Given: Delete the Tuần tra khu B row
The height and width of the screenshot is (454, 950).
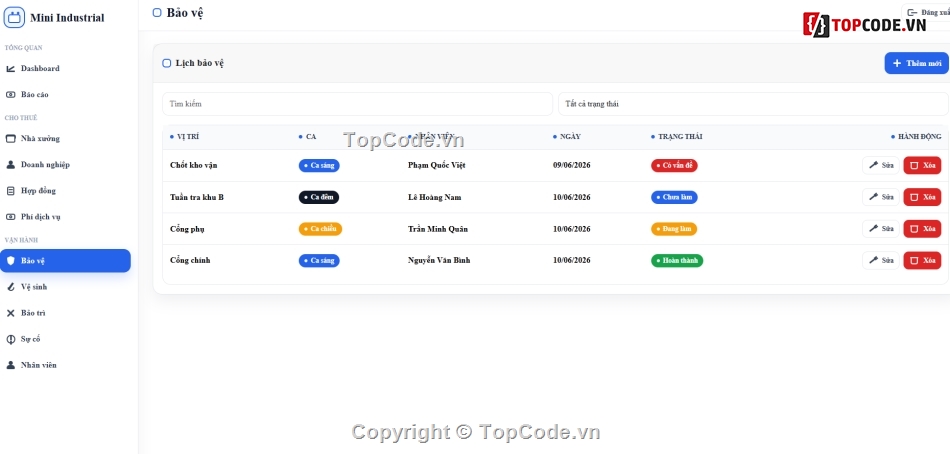Looking at the screenshot, I should tap(922, 197).
